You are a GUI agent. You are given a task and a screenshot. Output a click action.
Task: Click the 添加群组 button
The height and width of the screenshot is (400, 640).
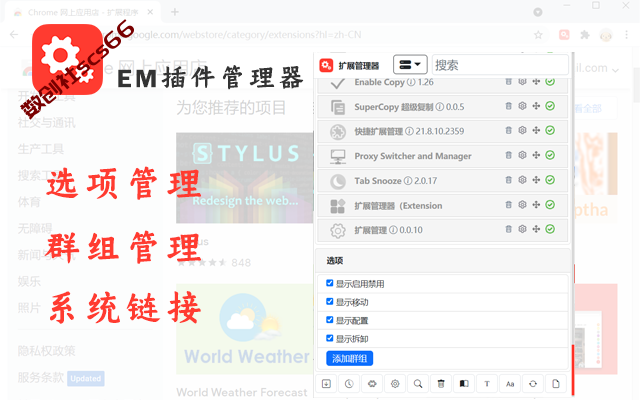(349, 358)
